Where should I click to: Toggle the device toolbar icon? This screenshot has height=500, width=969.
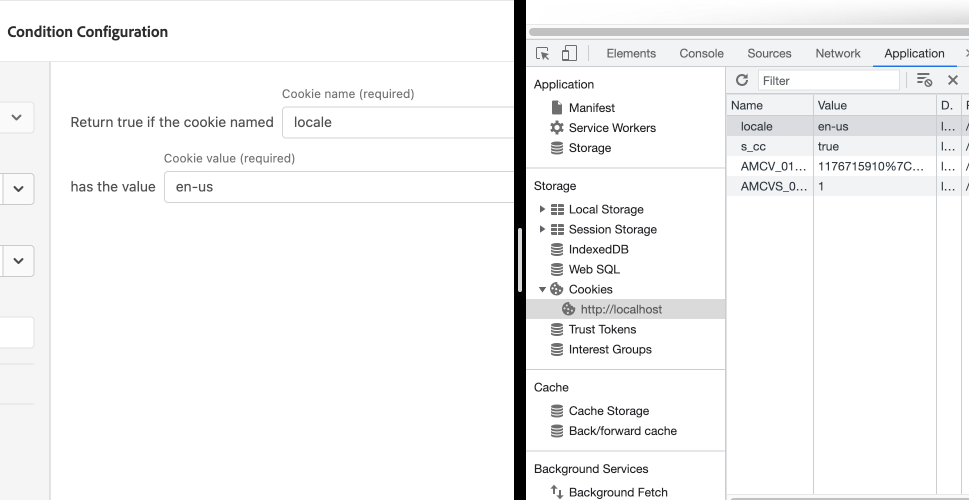[569, 54]
